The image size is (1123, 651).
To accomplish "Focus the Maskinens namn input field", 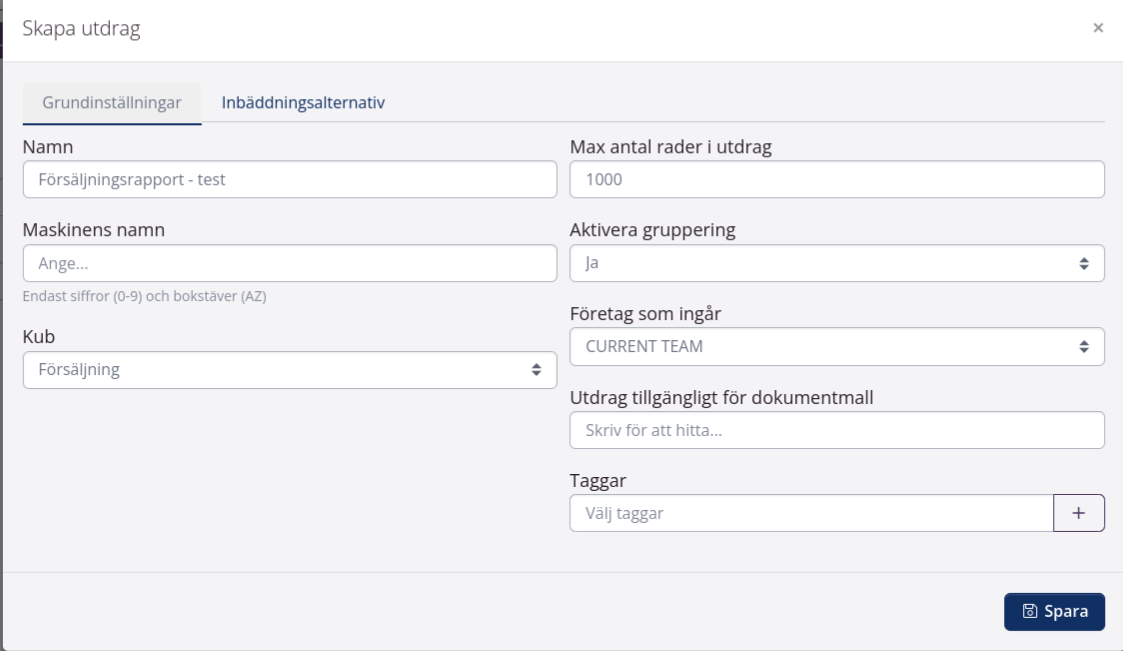I will coord(289,264).
